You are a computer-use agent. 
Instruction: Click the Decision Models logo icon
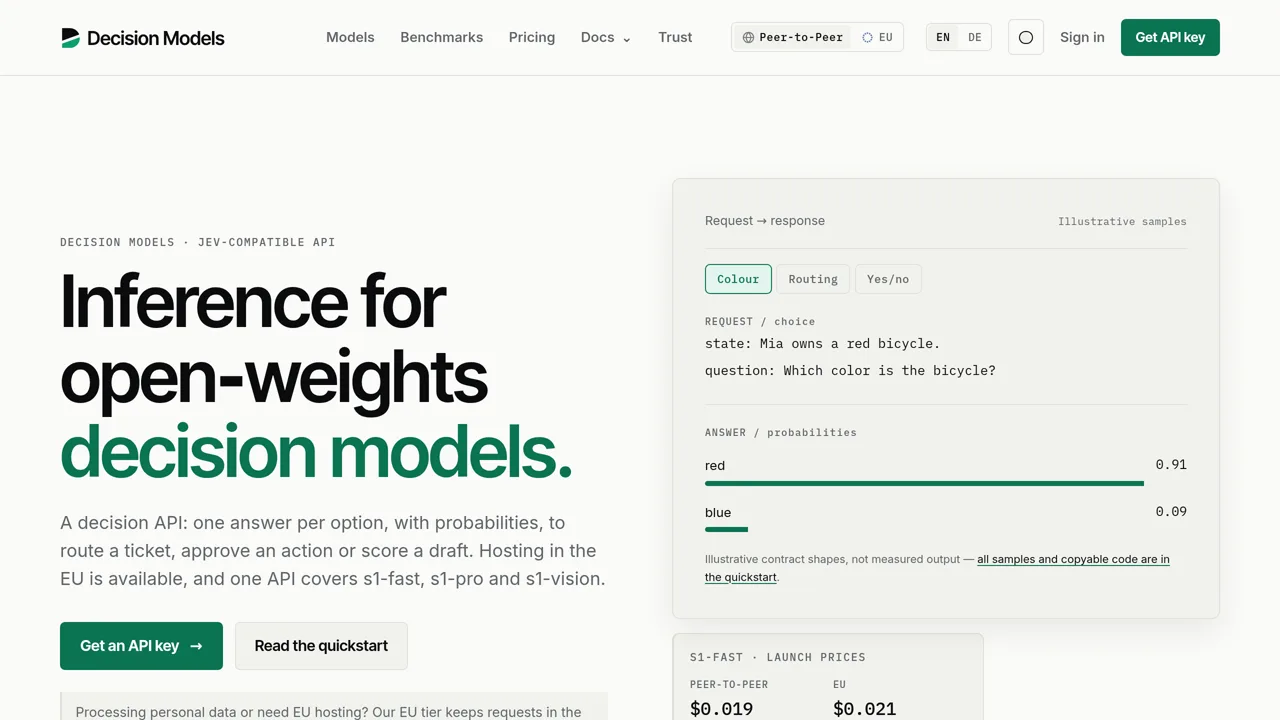click(x=70, y=38)
